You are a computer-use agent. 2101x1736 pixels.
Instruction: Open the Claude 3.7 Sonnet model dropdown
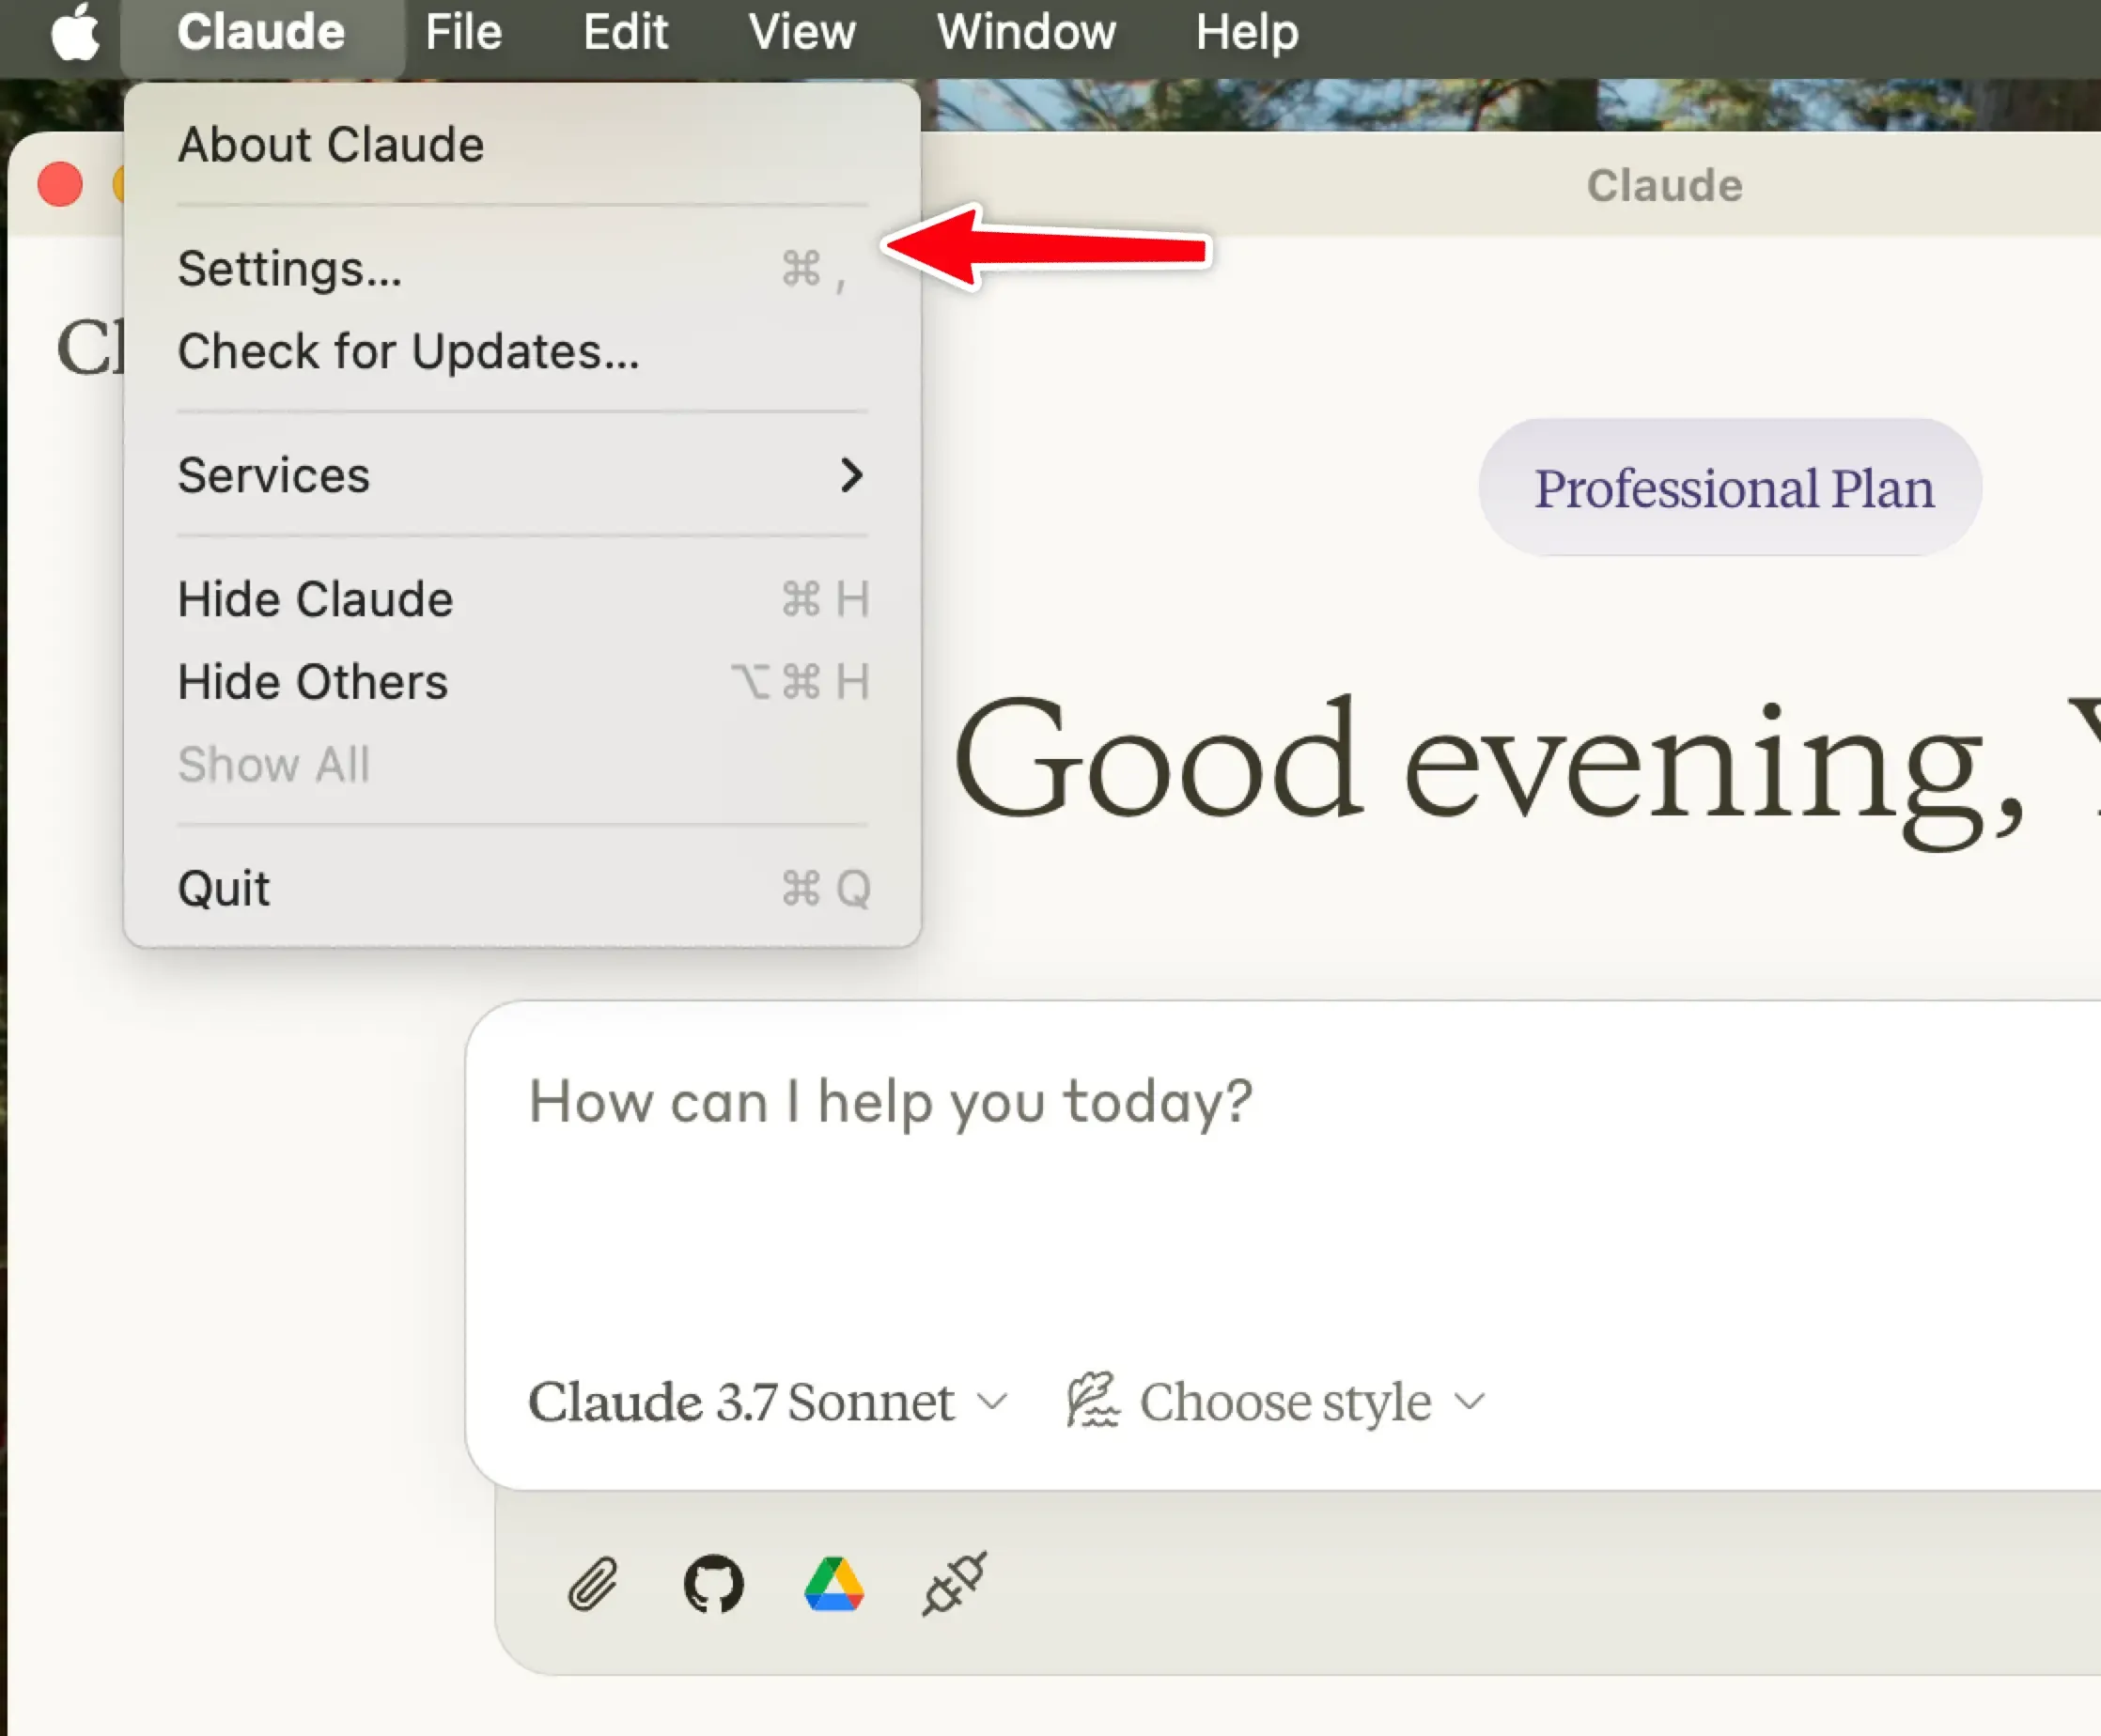tap(766, 1402)
